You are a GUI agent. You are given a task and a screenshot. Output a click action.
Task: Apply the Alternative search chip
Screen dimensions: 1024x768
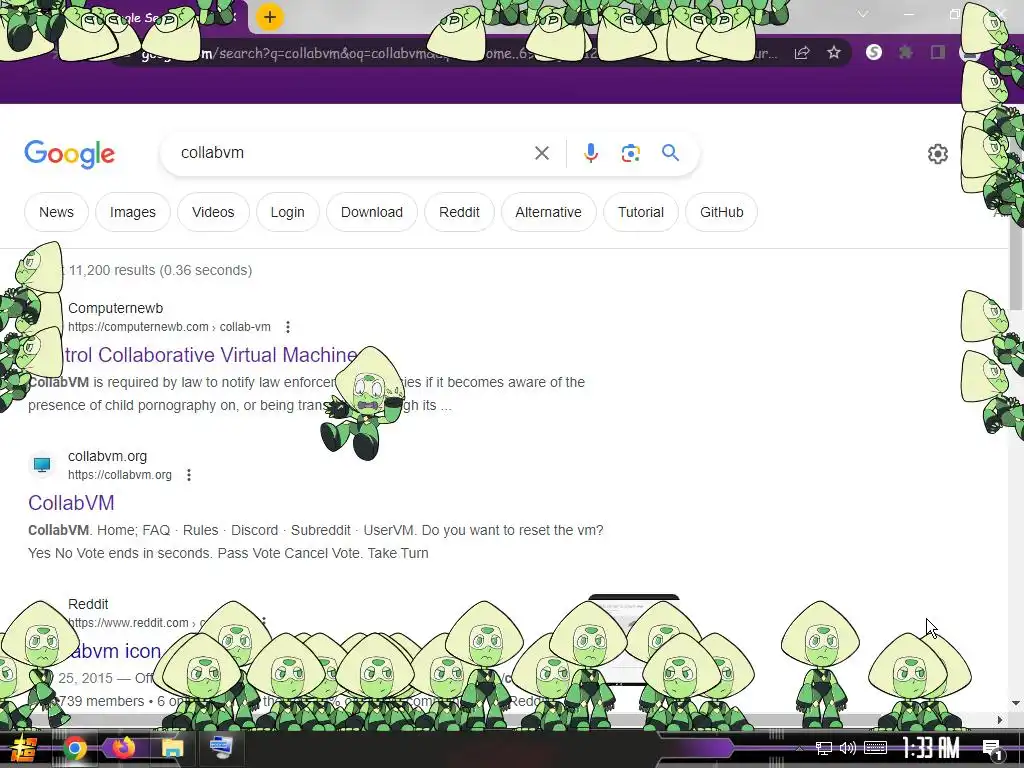coord(548,212)
